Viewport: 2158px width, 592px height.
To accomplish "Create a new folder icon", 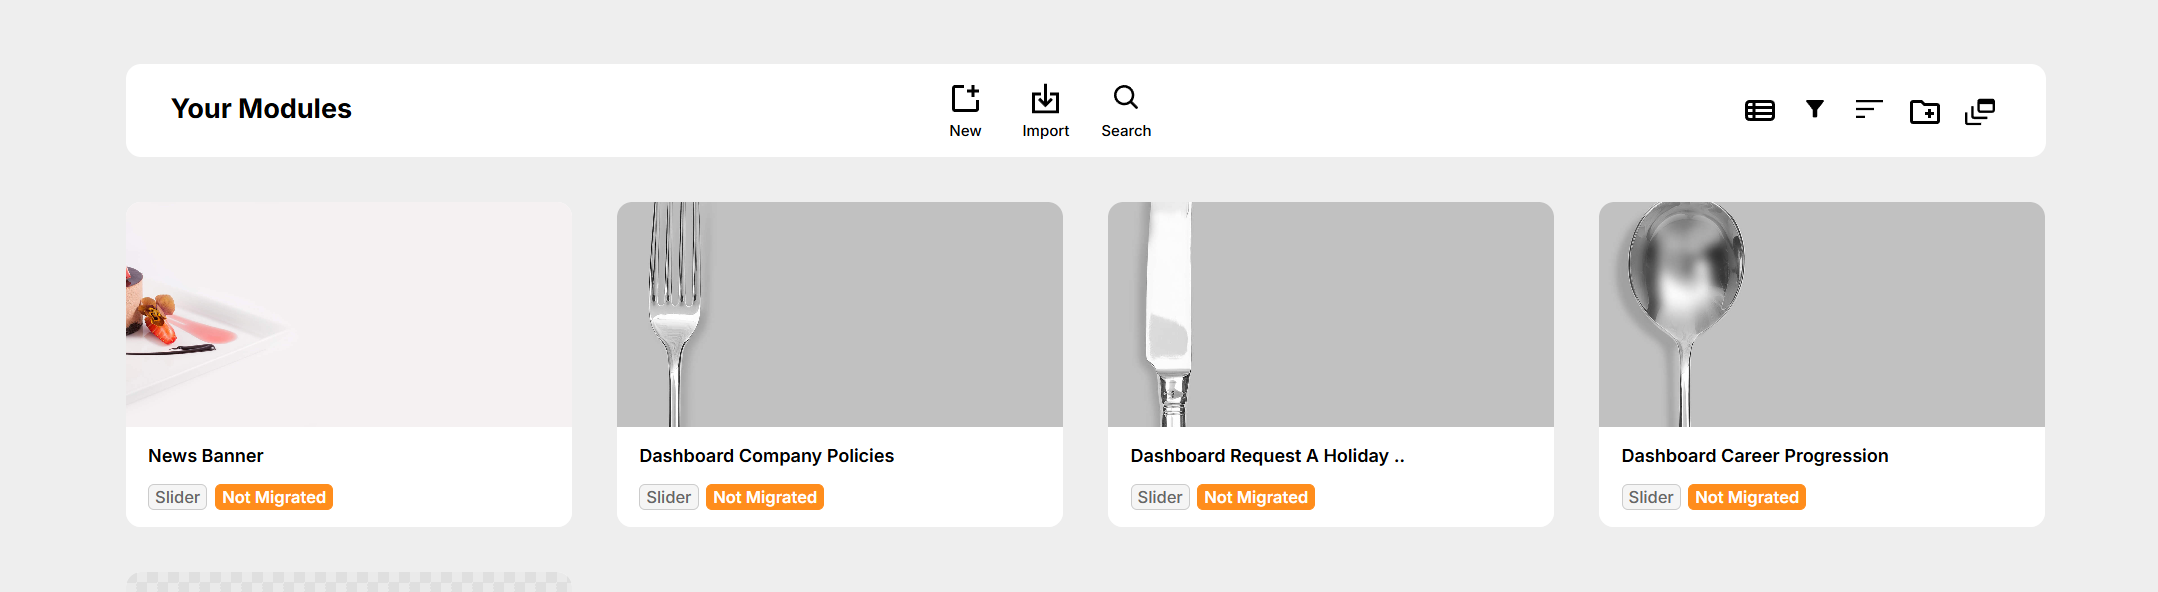I will (x=1924, y=111).
